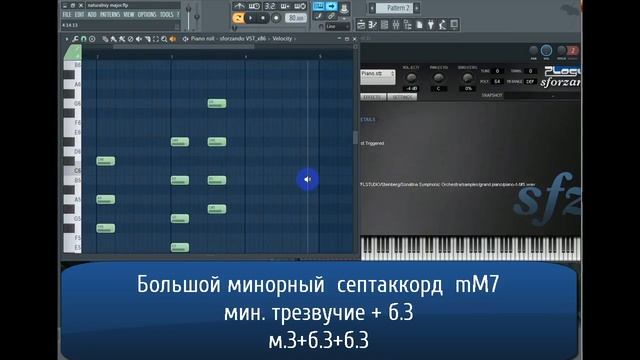Toggle the metronome icon

240,6
